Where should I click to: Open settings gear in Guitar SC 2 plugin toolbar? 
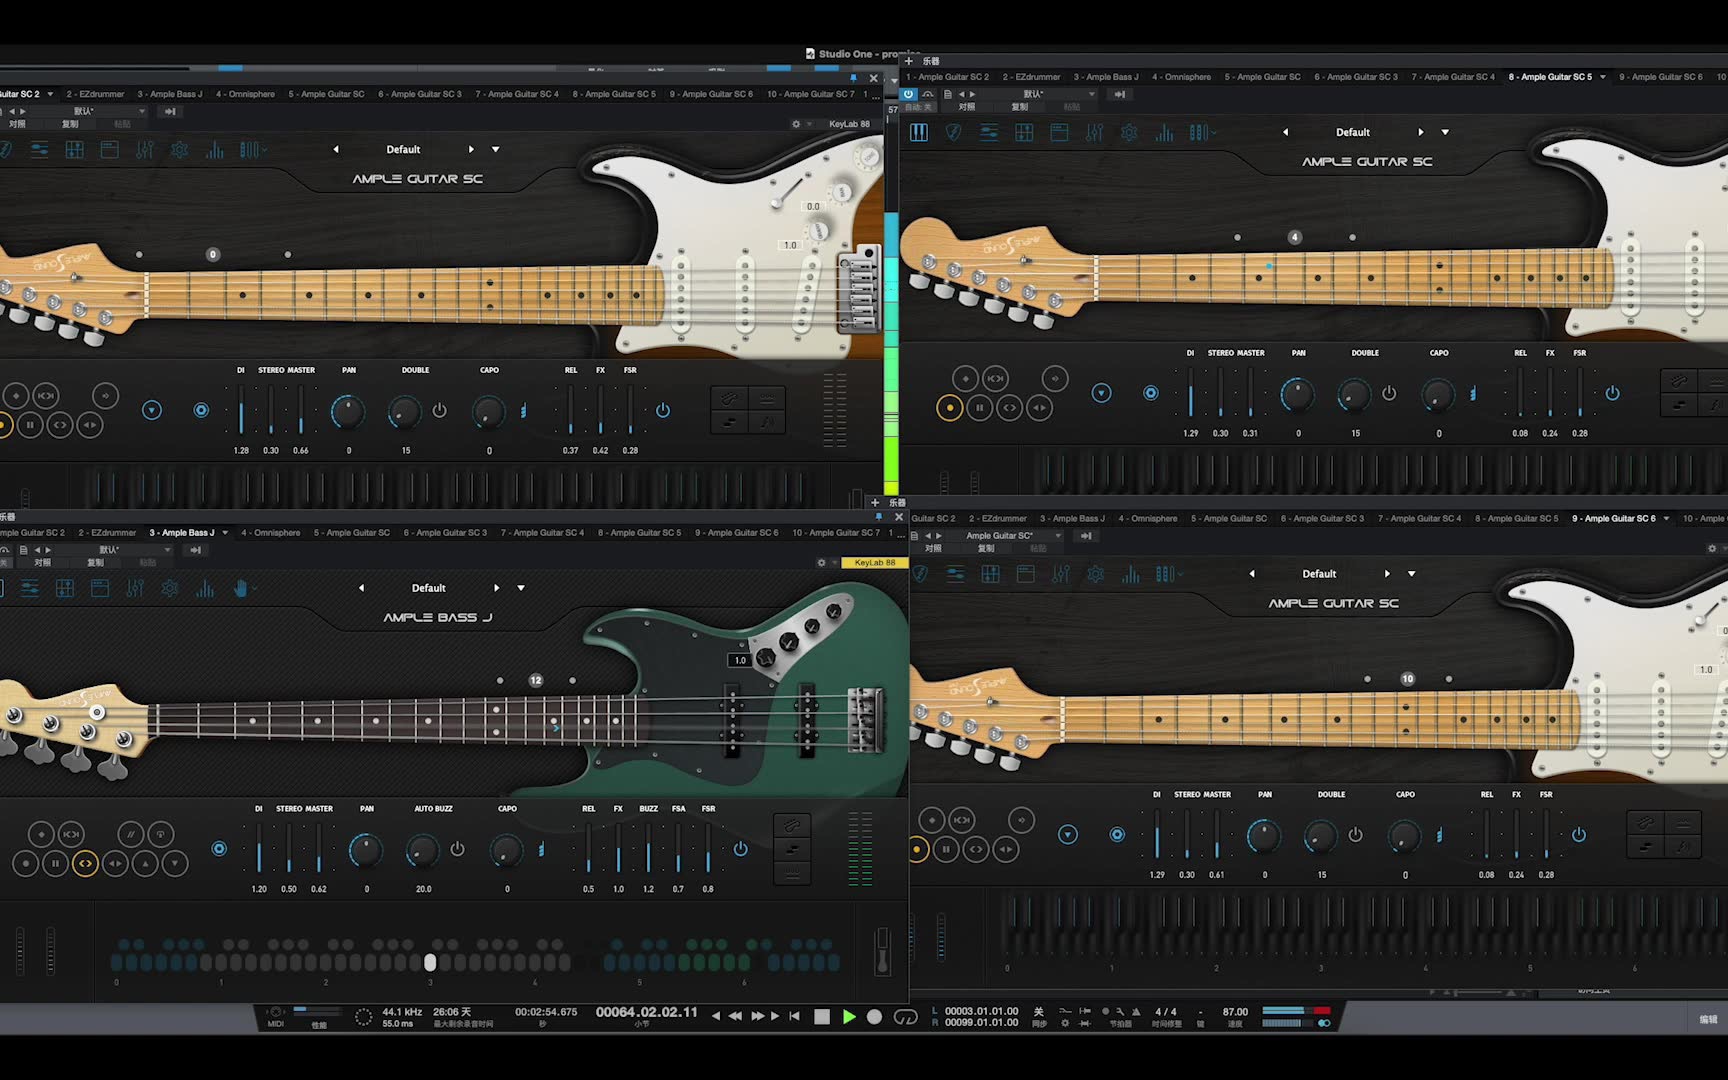[180, 150]
